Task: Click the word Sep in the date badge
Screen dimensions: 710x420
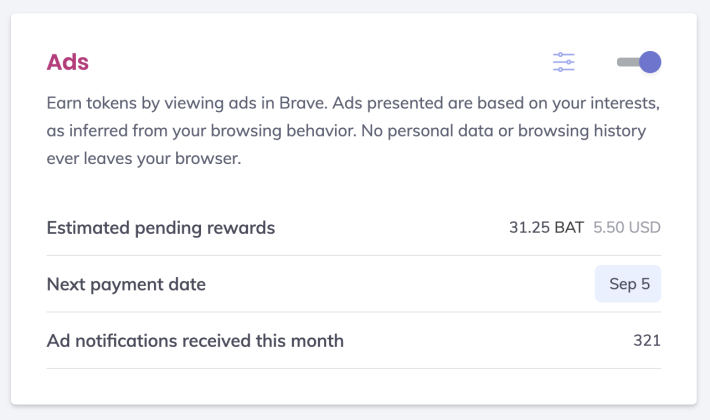Action: [623, 284]
